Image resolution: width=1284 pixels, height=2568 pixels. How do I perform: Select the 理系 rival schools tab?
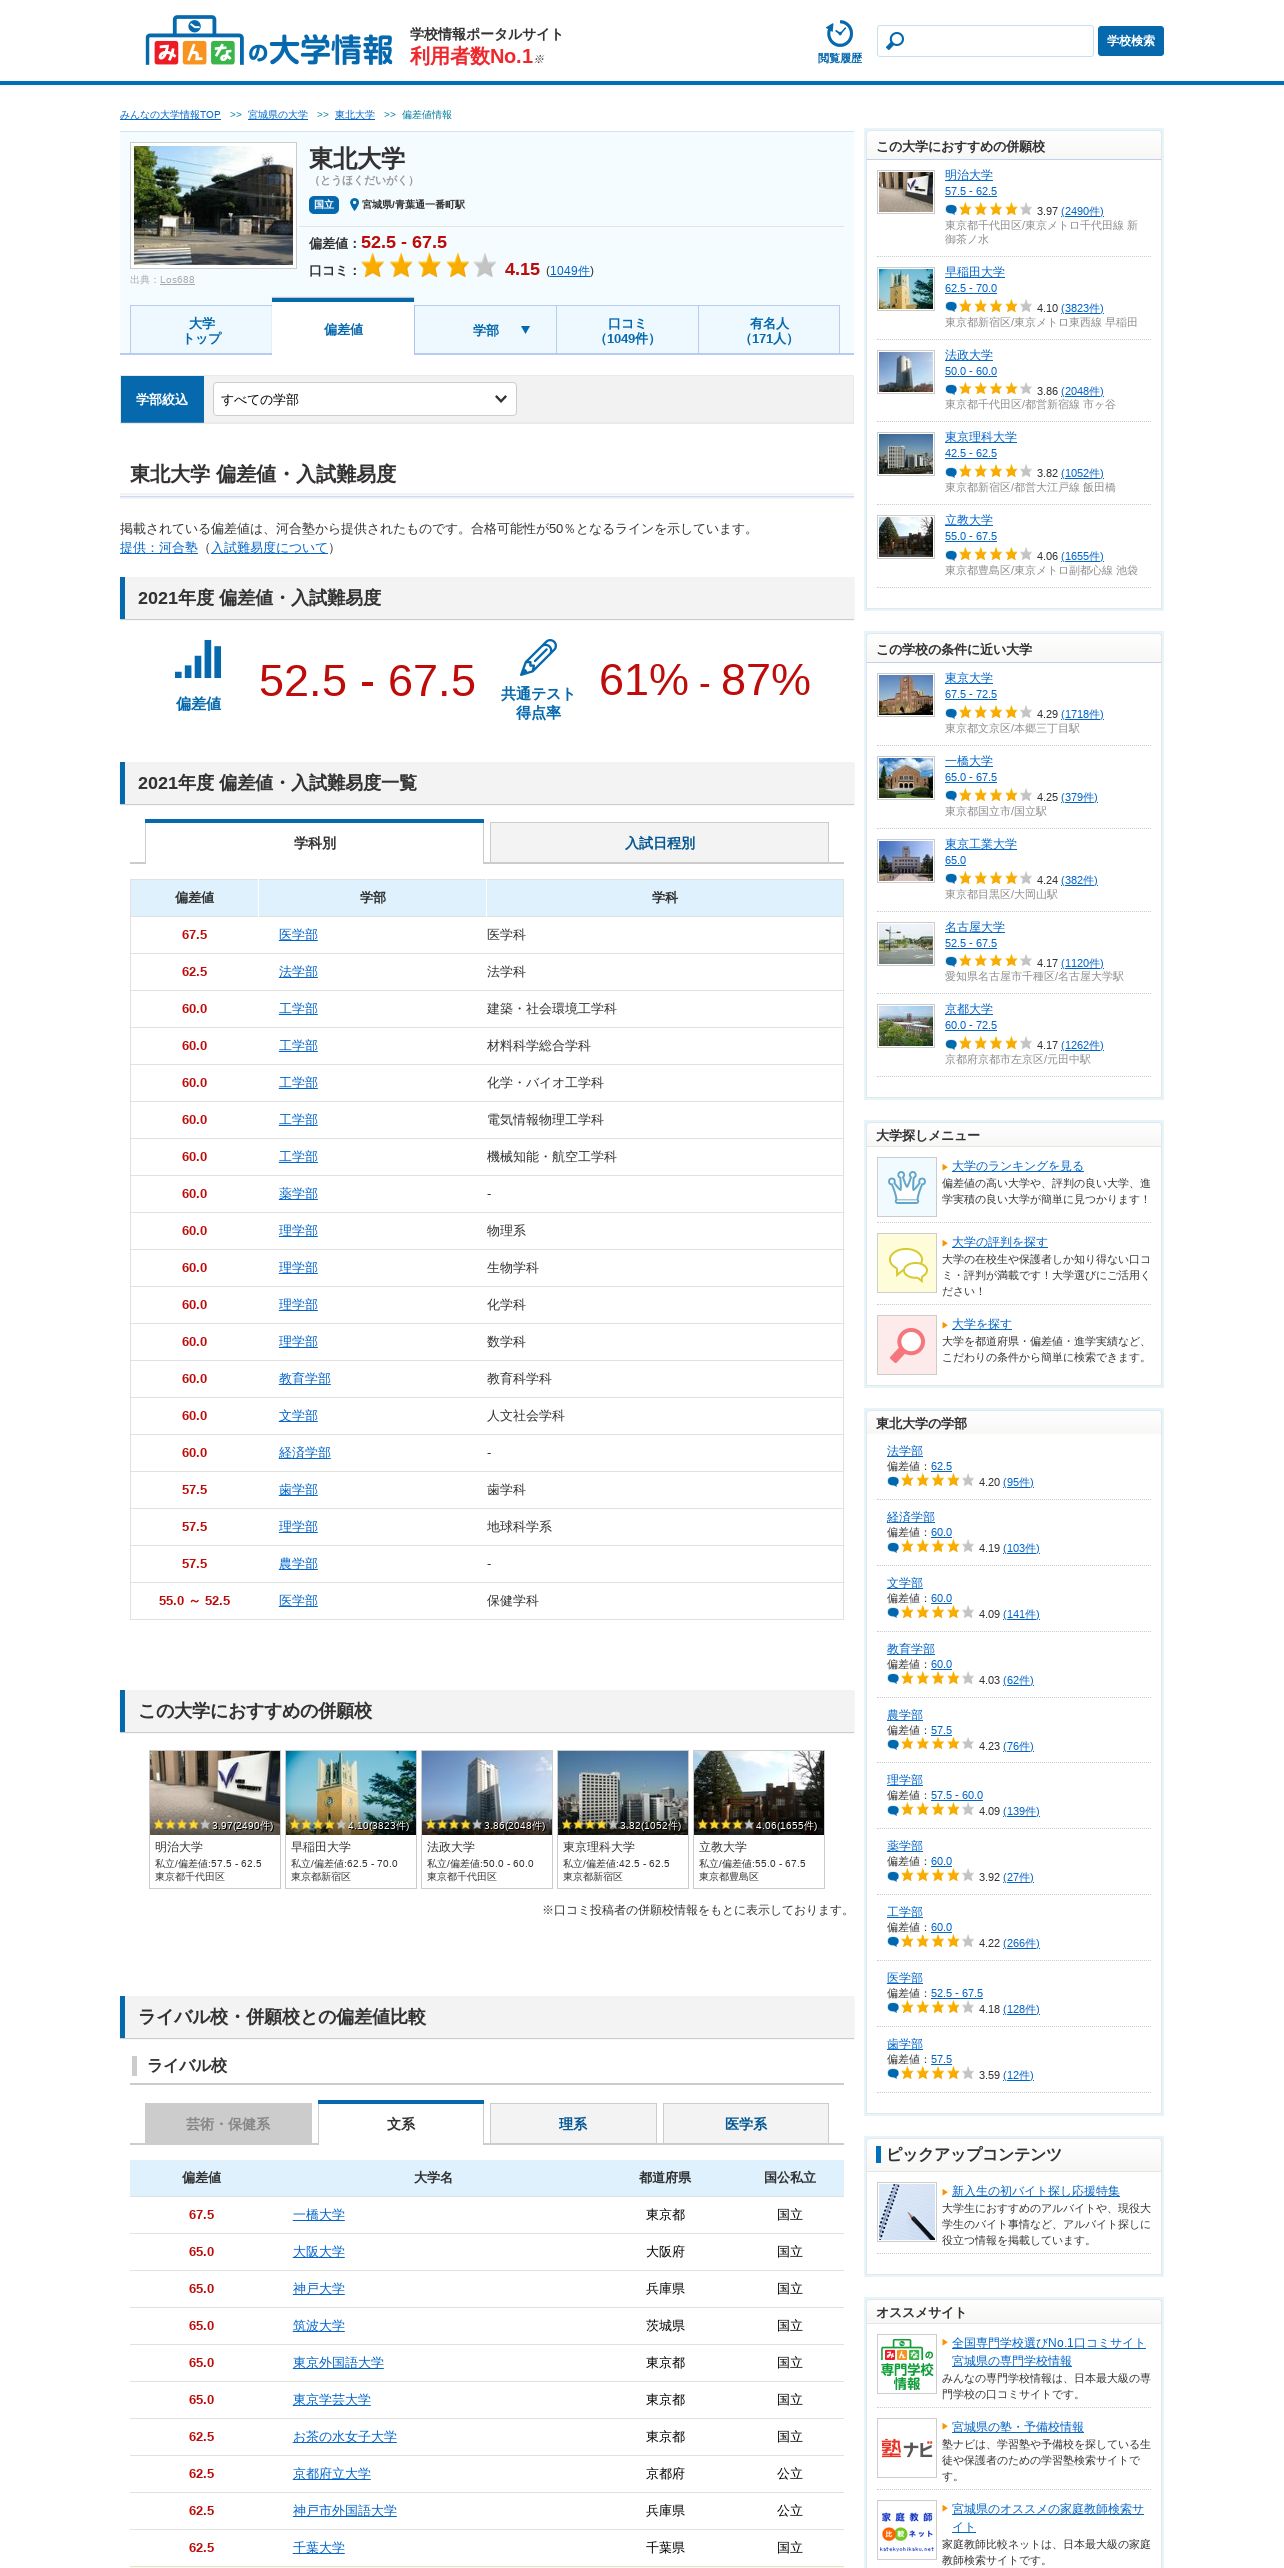[573, 2124]
